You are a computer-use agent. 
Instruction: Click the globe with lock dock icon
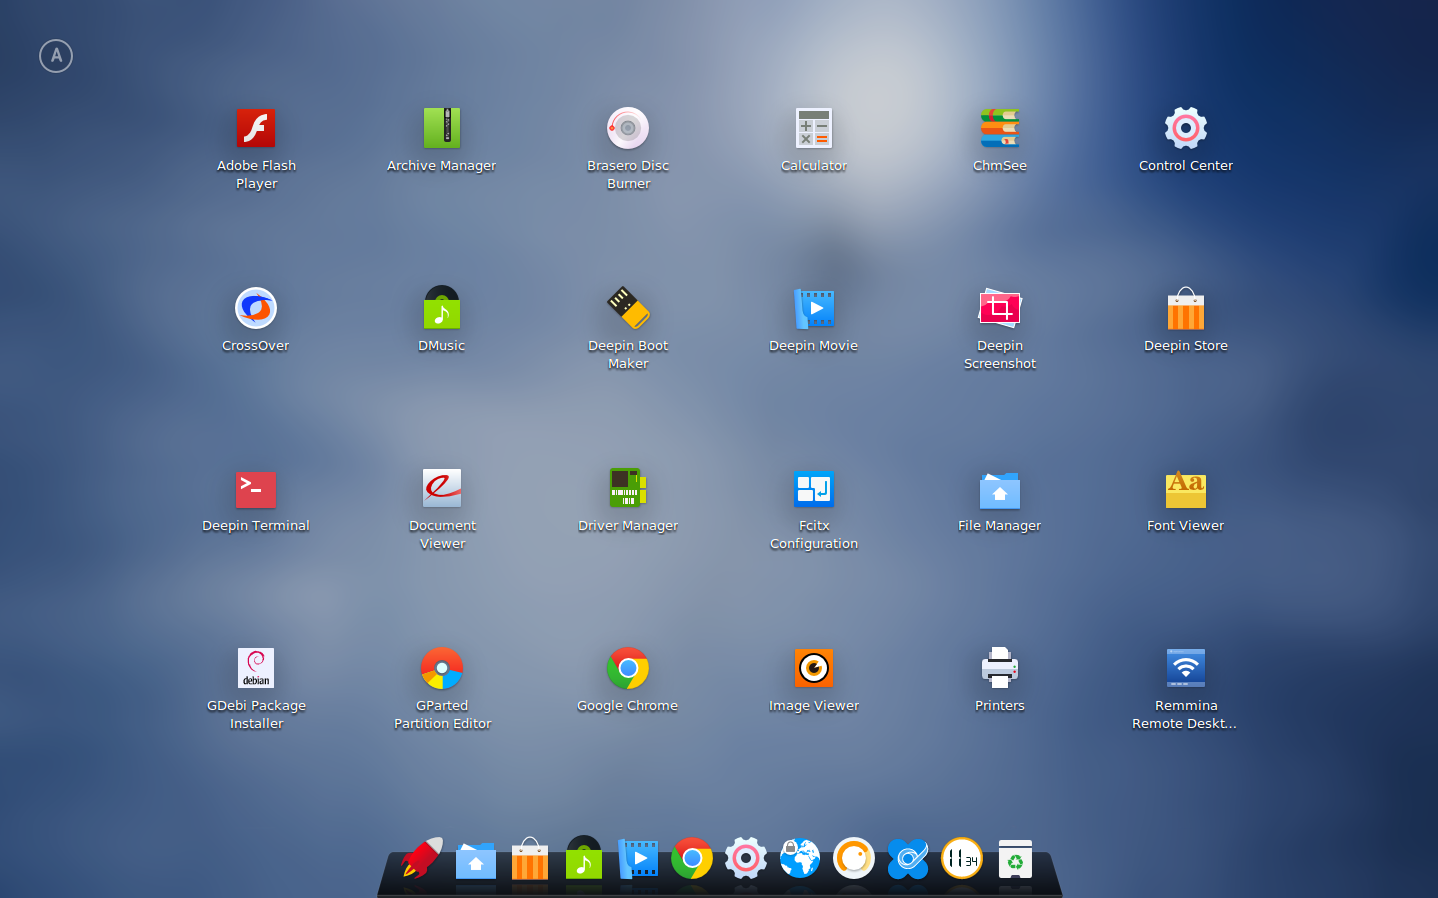[x=800, y=859]
